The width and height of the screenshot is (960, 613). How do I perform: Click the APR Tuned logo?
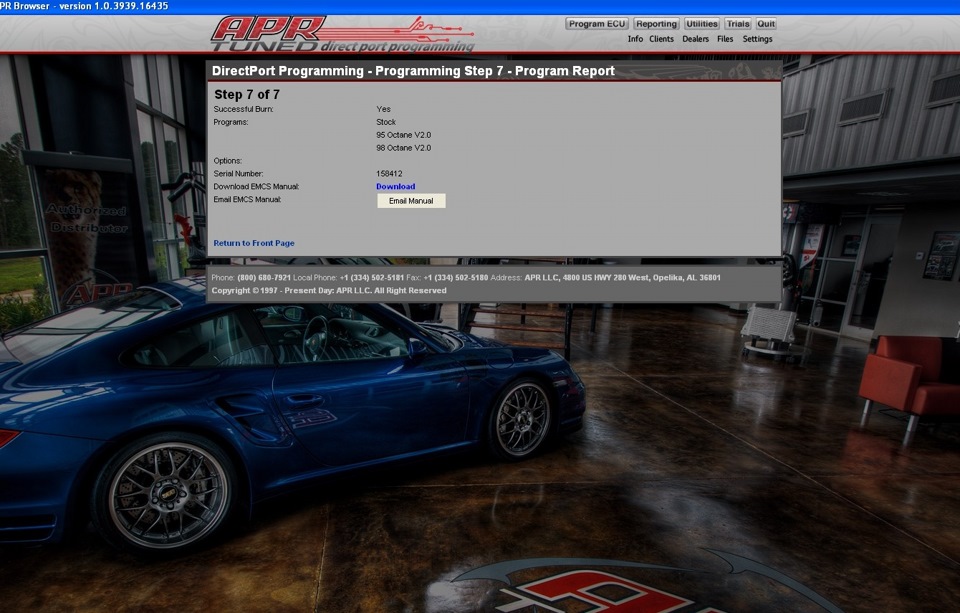[x=343, y=34]
